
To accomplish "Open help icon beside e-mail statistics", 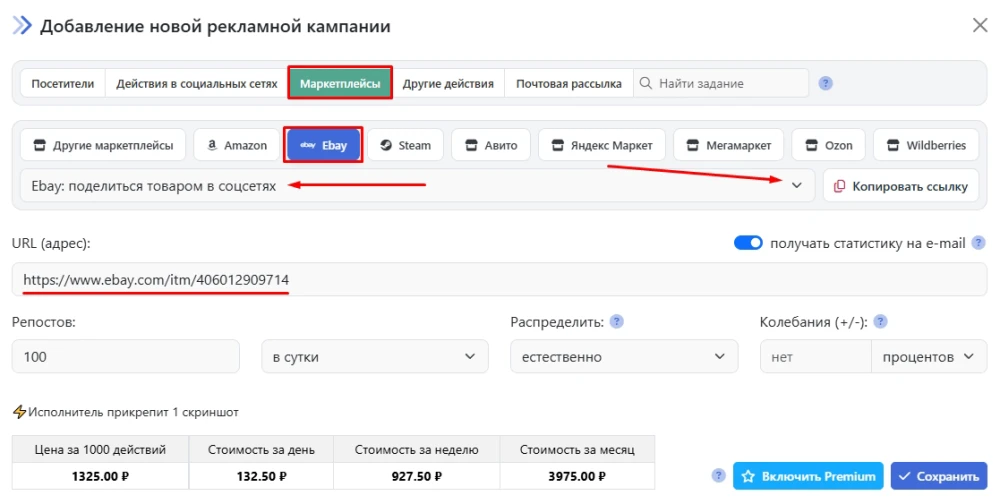I will 978,243.
